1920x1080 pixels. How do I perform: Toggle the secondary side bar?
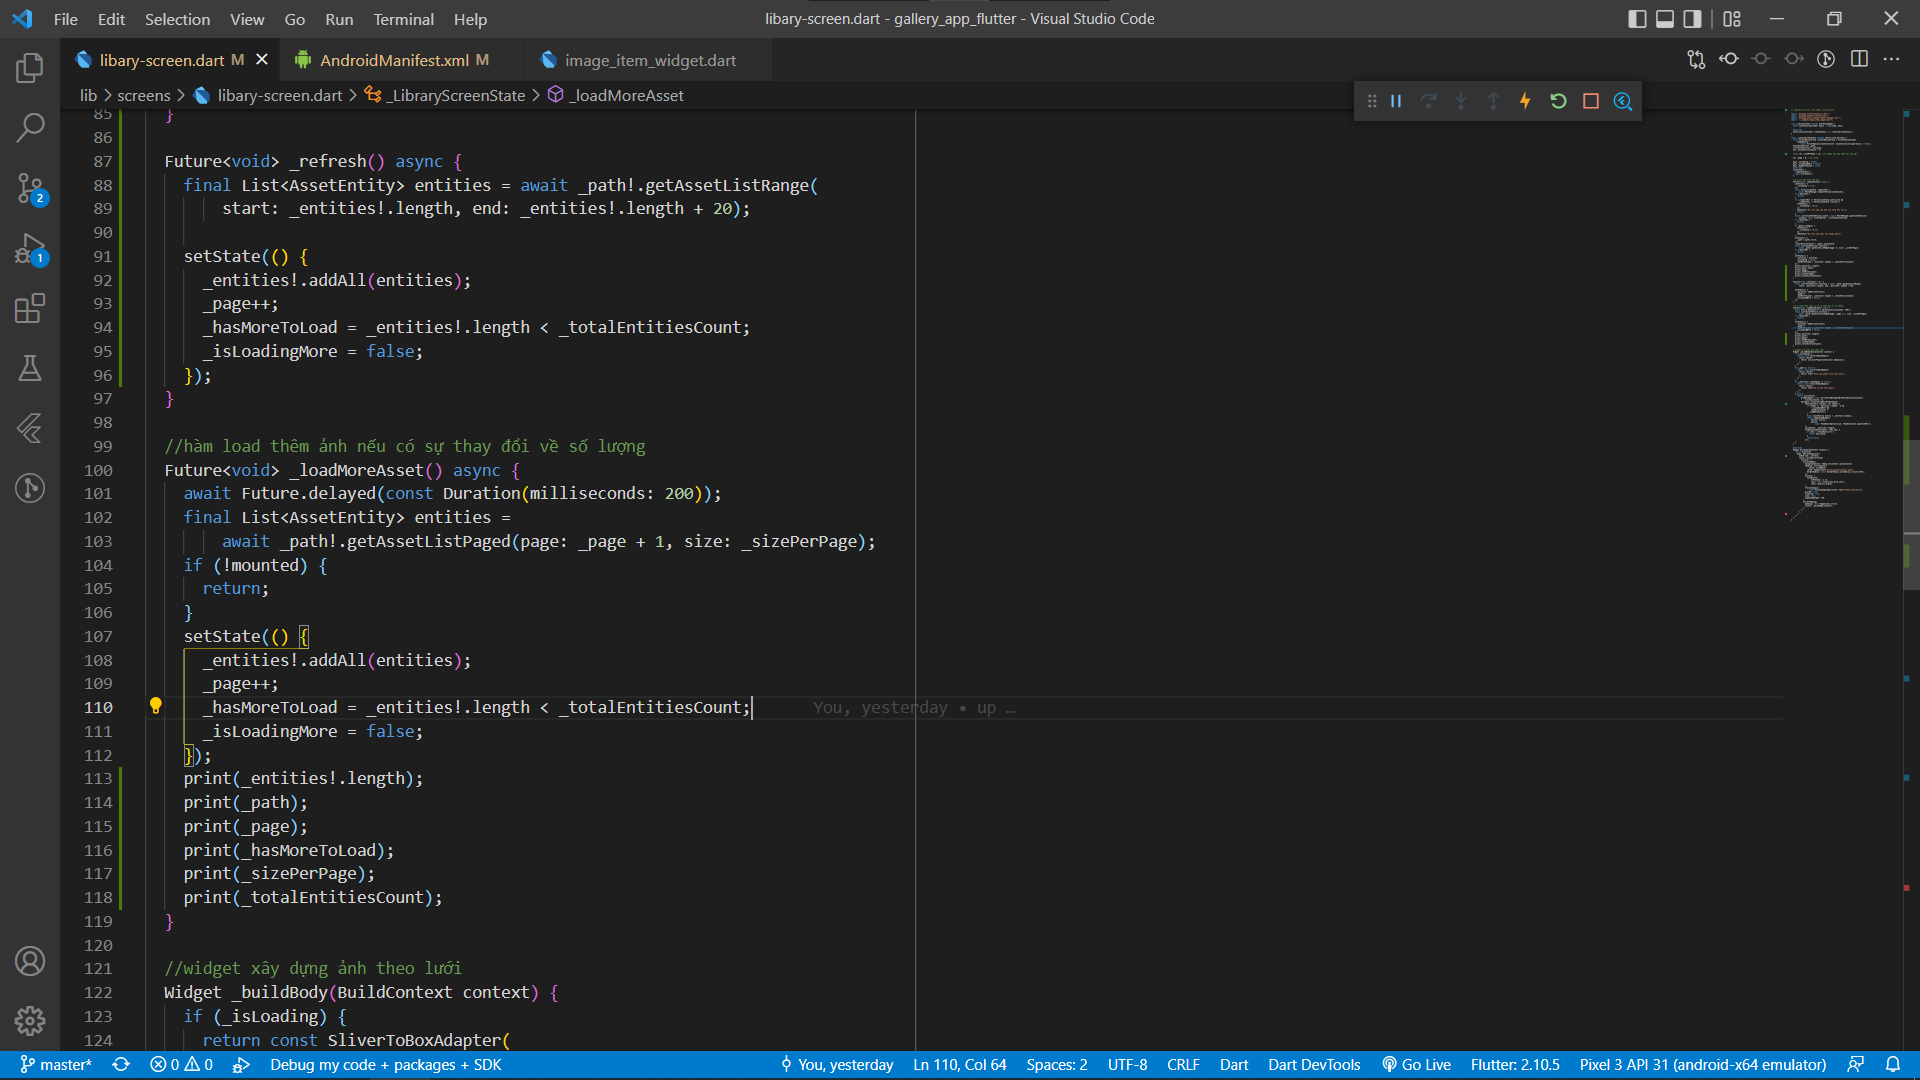(x=1692, y=18)
